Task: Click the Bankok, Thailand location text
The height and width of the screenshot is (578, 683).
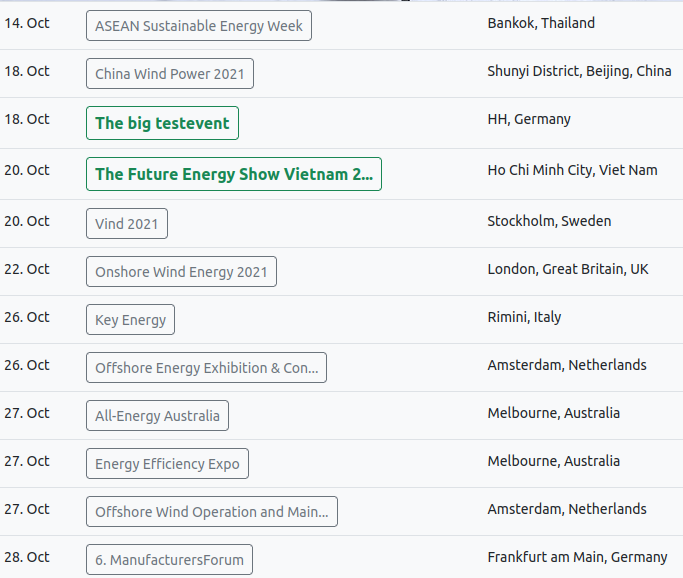Action: coord(541,23)
